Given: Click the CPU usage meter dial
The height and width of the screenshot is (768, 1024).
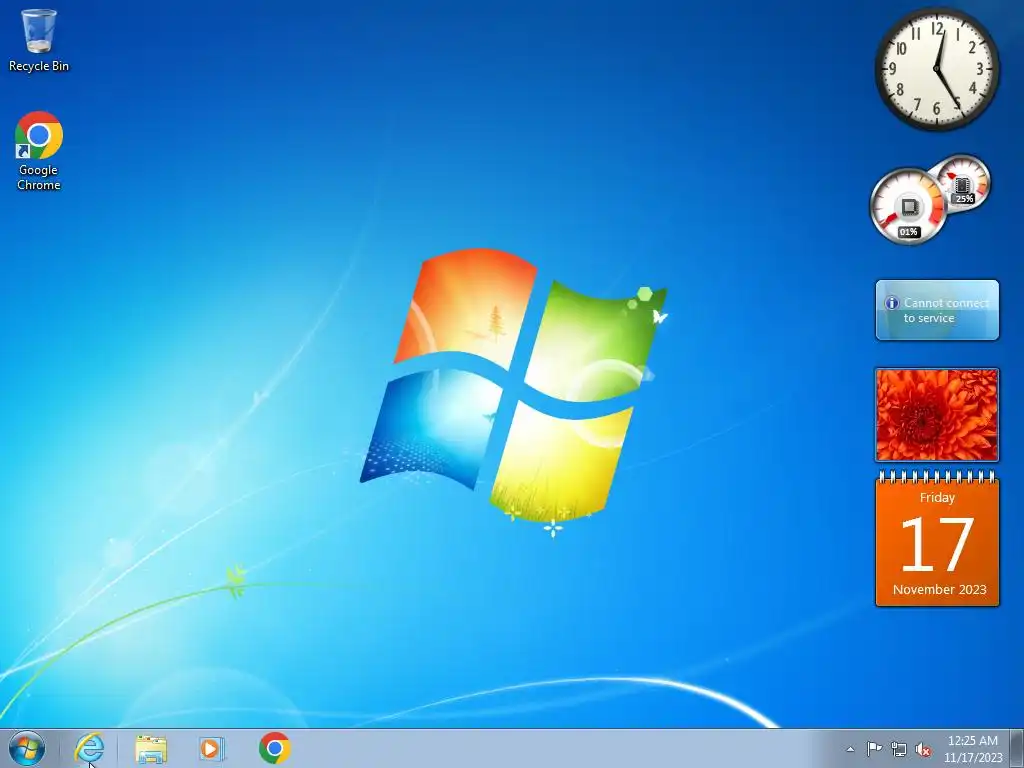Looking at the screenshot, I should coord(908,206).
